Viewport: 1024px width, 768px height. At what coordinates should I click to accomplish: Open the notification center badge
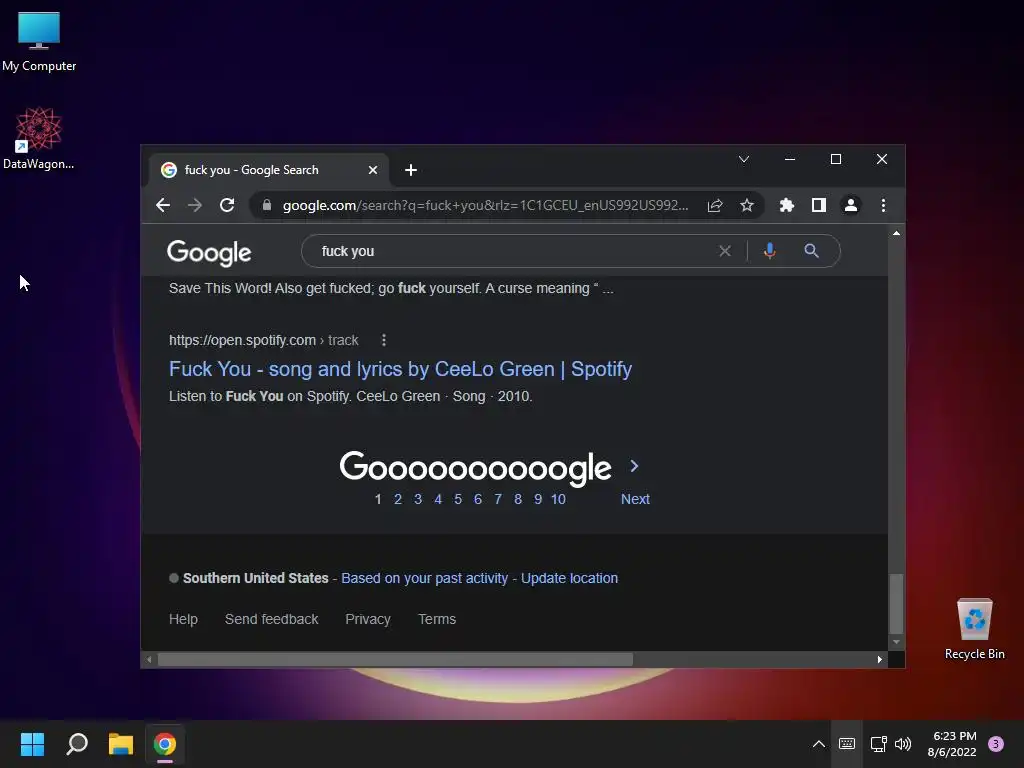[996, 744]
